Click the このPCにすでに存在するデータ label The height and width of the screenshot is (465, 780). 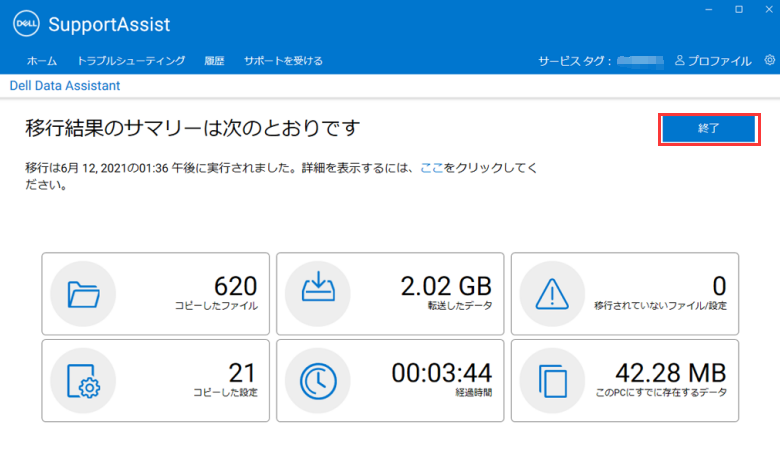click(x=661, y=392)
